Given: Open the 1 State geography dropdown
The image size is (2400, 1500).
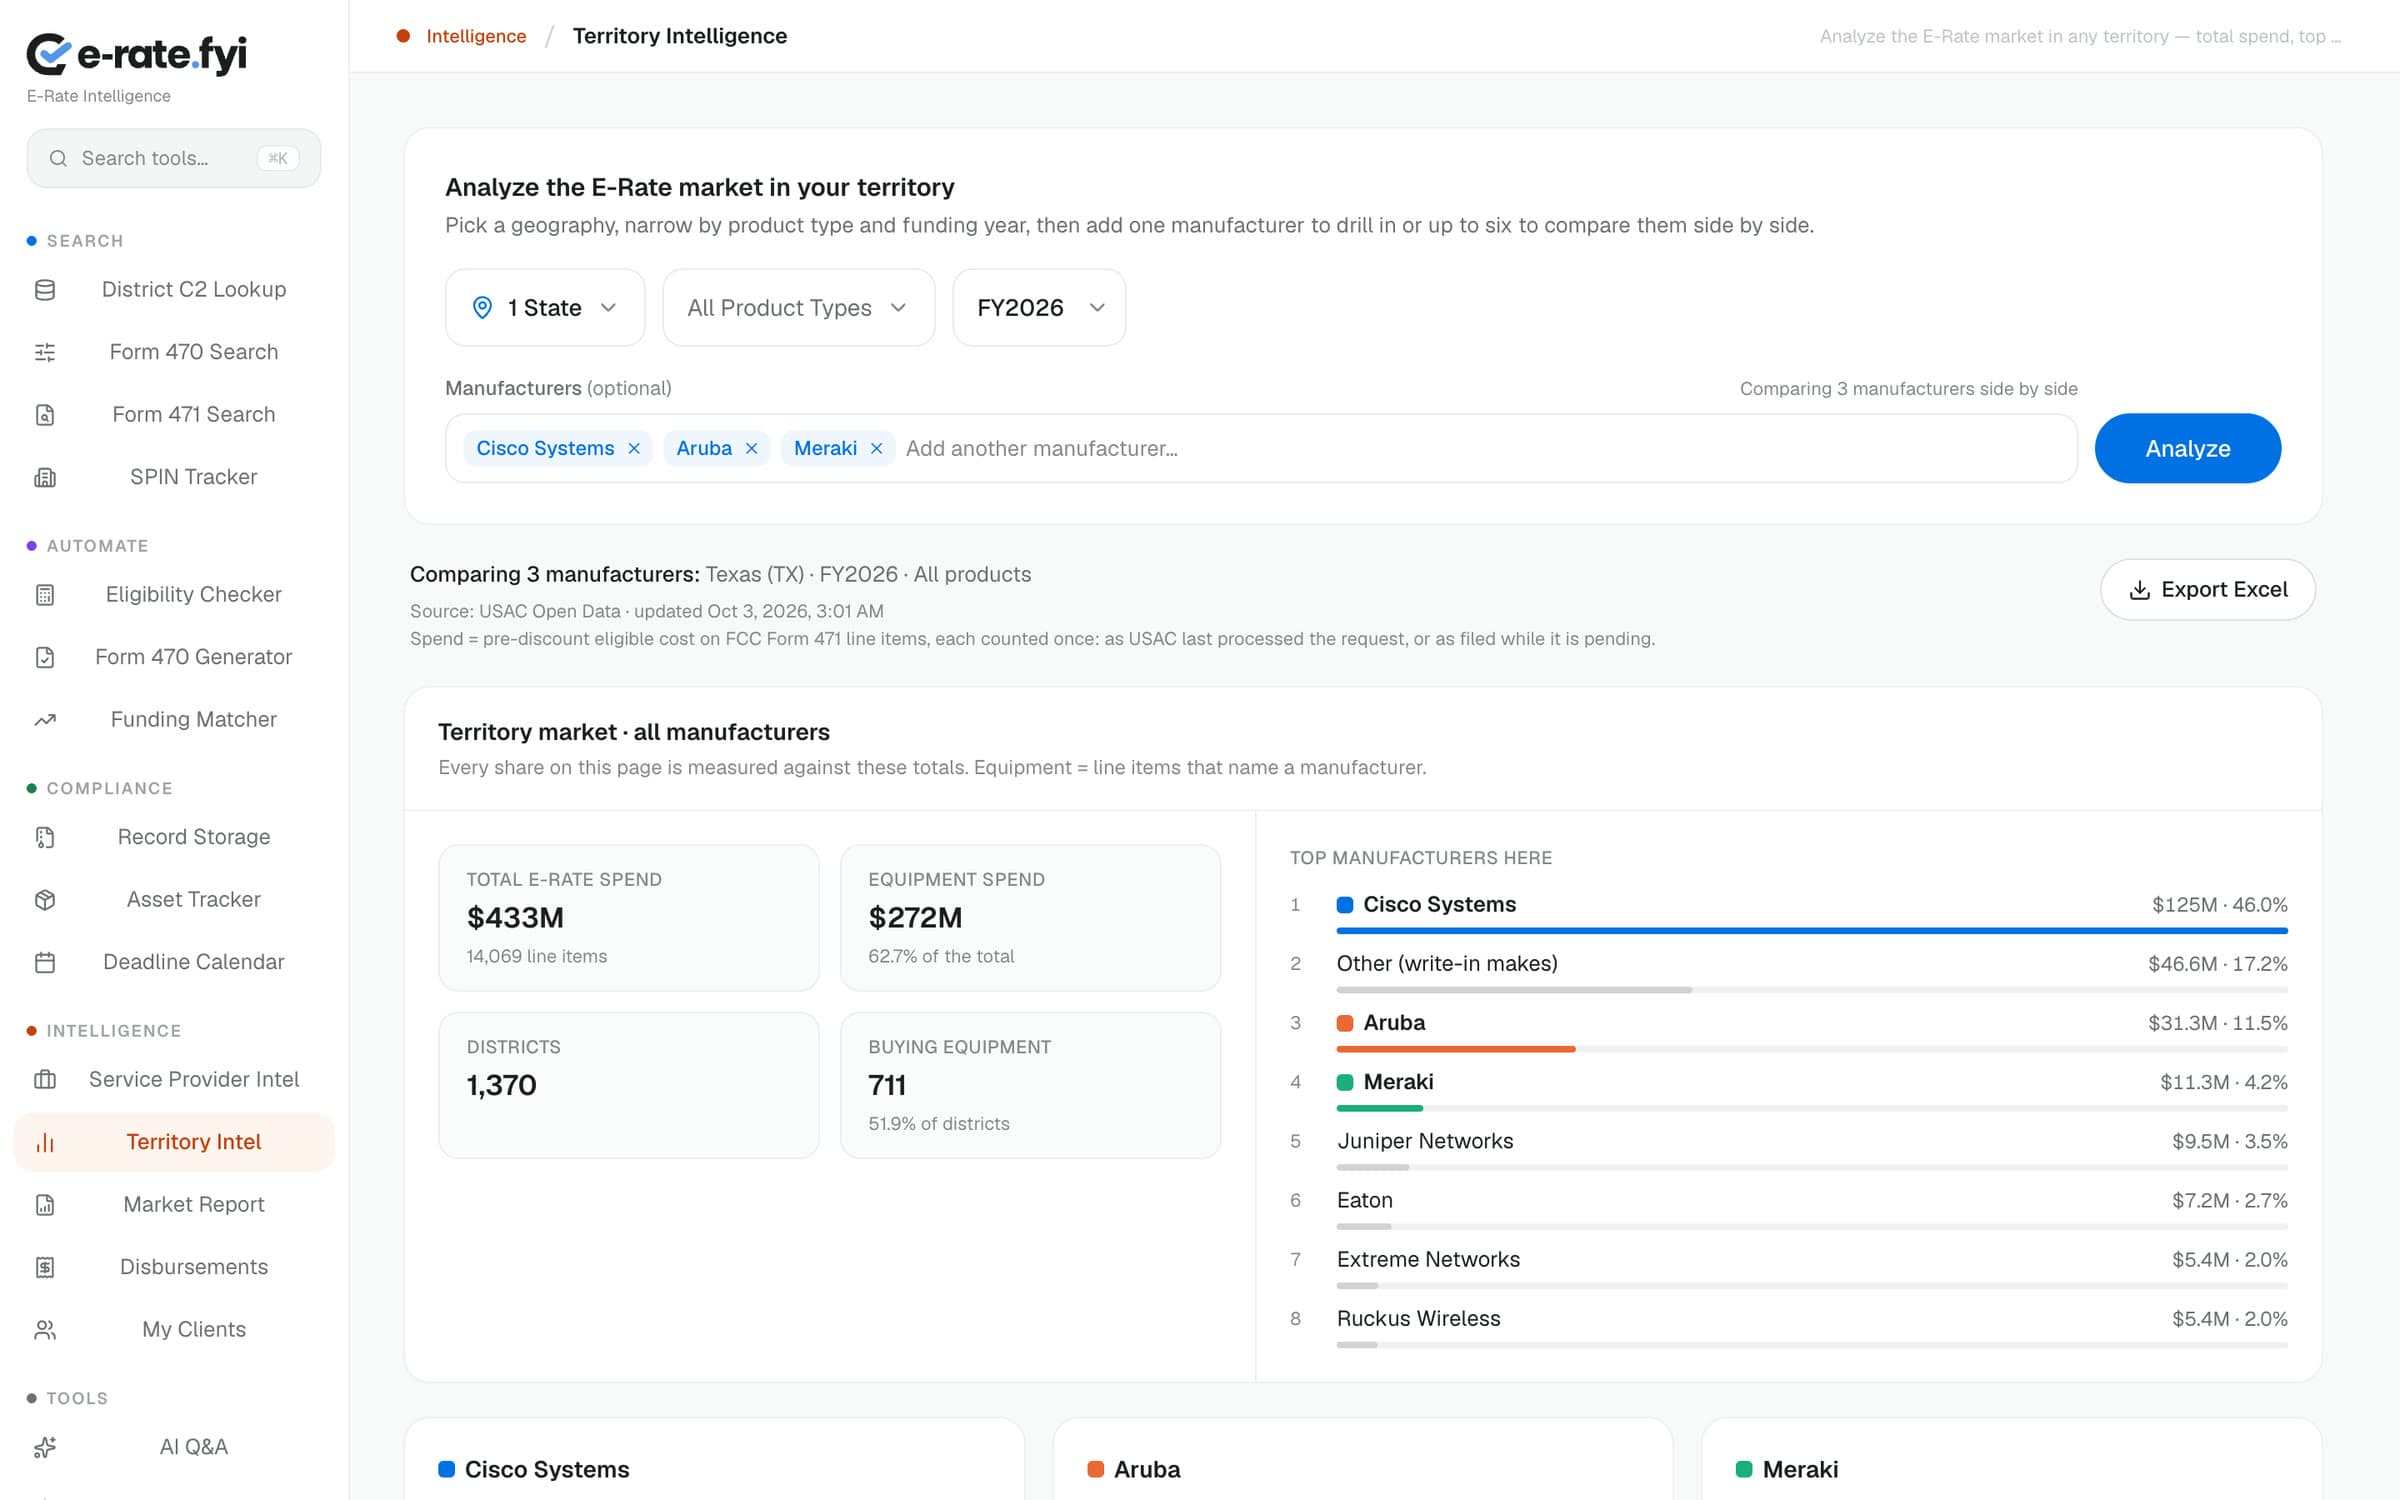Looking at the screenshot, I should 545,308.
